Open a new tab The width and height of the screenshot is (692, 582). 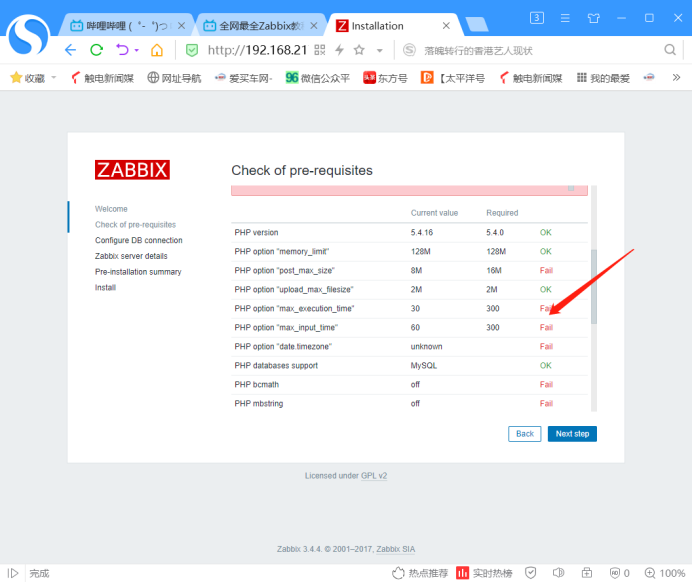point(477,25)
